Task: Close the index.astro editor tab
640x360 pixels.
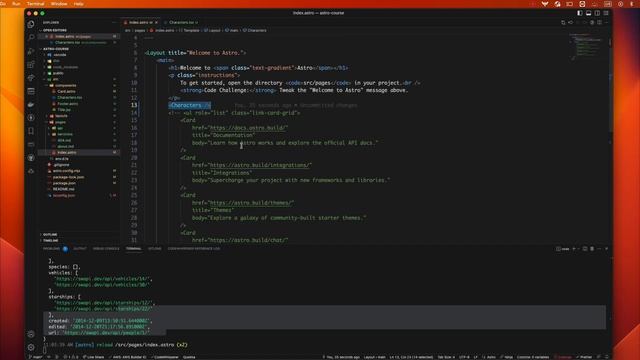Action: coord(156,22)
